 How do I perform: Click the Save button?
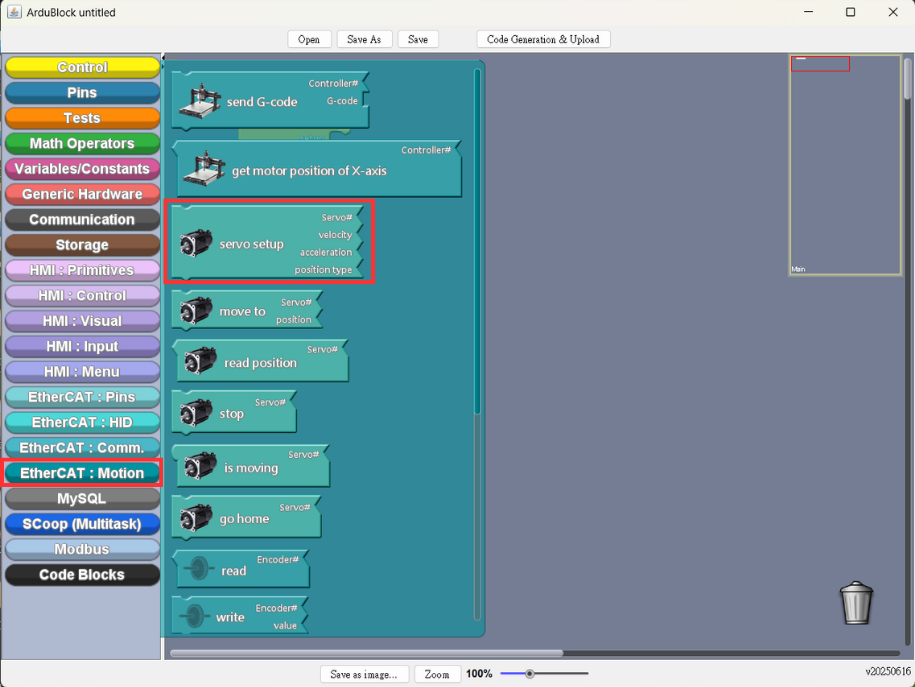click(x=418, y=39)
